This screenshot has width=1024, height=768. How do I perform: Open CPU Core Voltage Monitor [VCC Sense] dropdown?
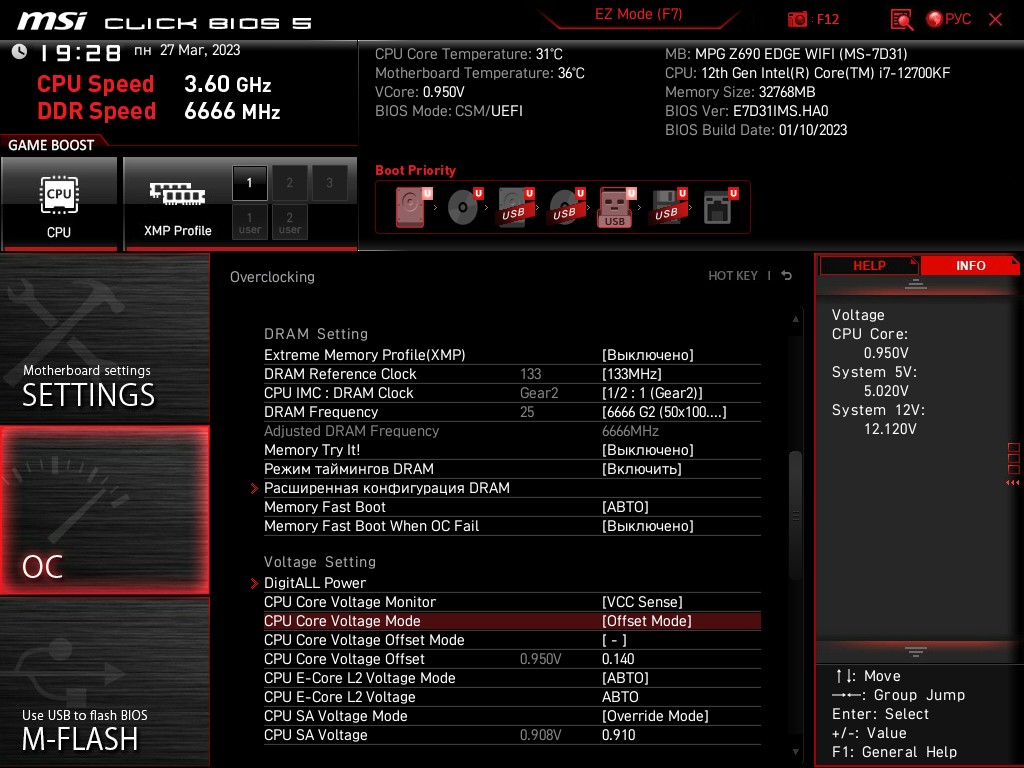point(642,601)
